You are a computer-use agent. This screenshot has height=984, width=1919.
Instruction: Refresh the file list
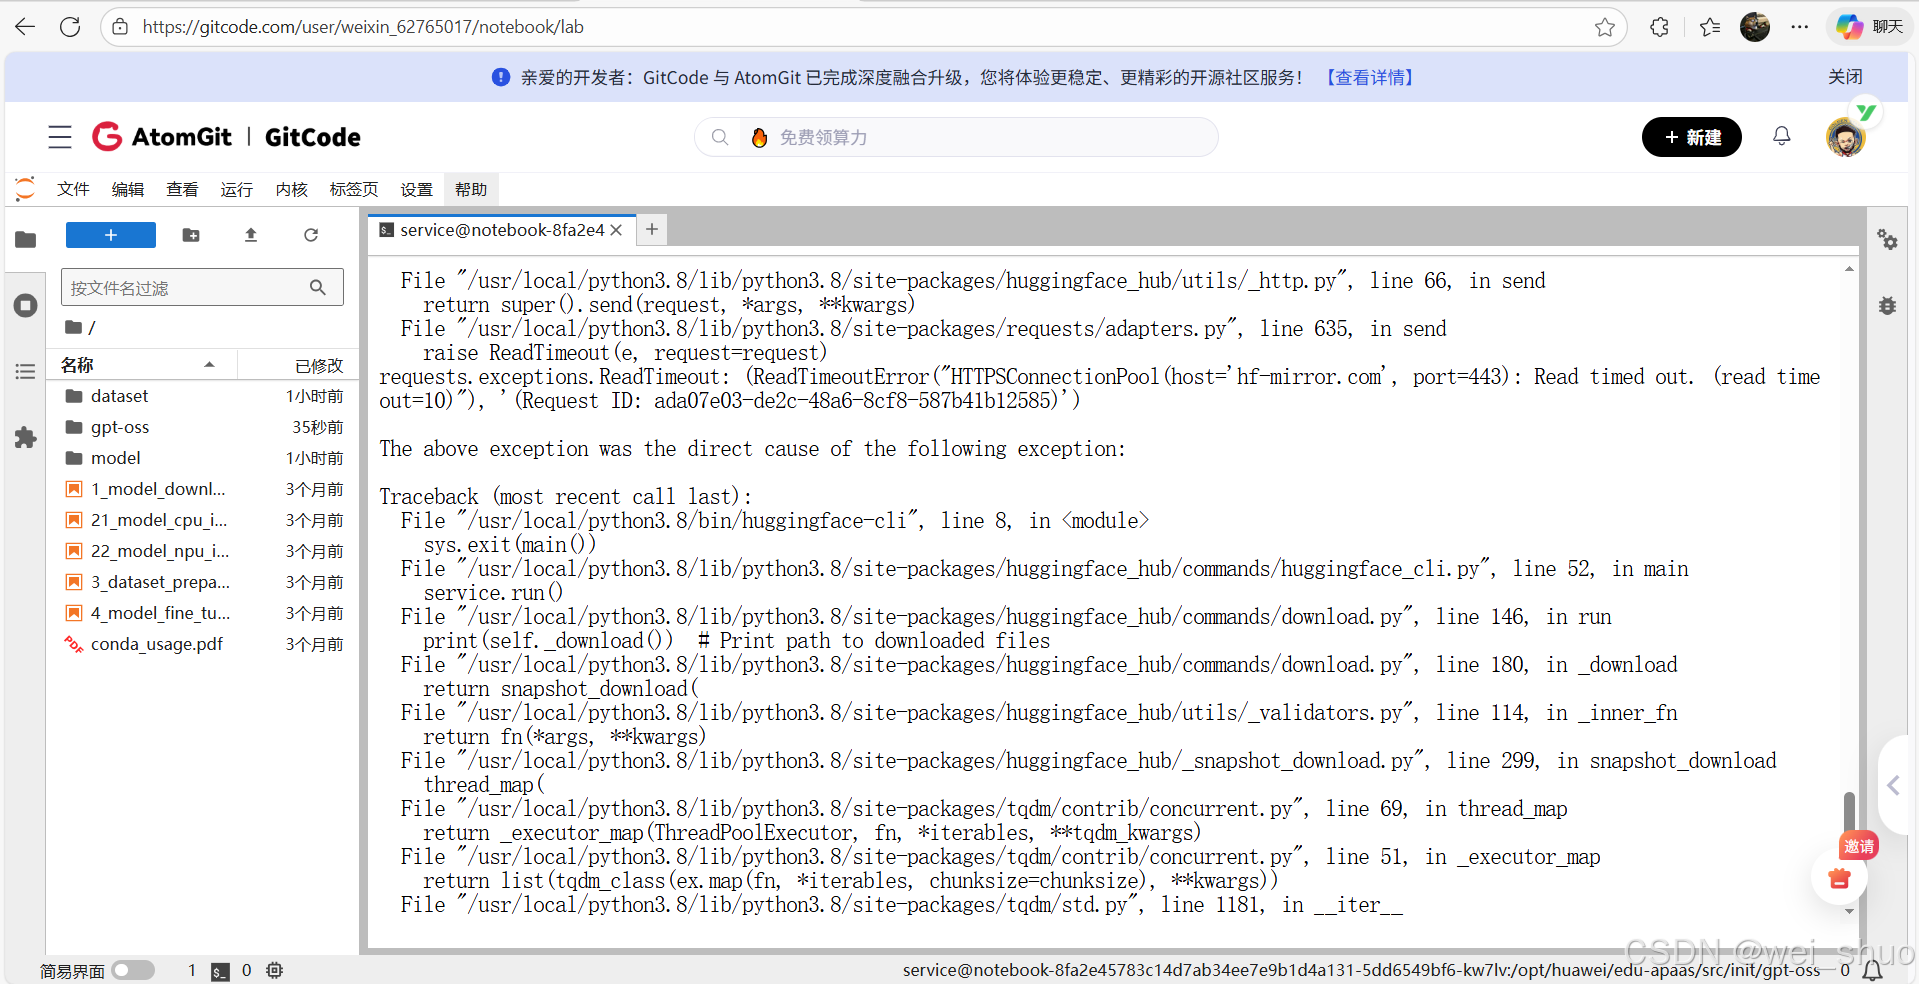[x=311, y=235]
